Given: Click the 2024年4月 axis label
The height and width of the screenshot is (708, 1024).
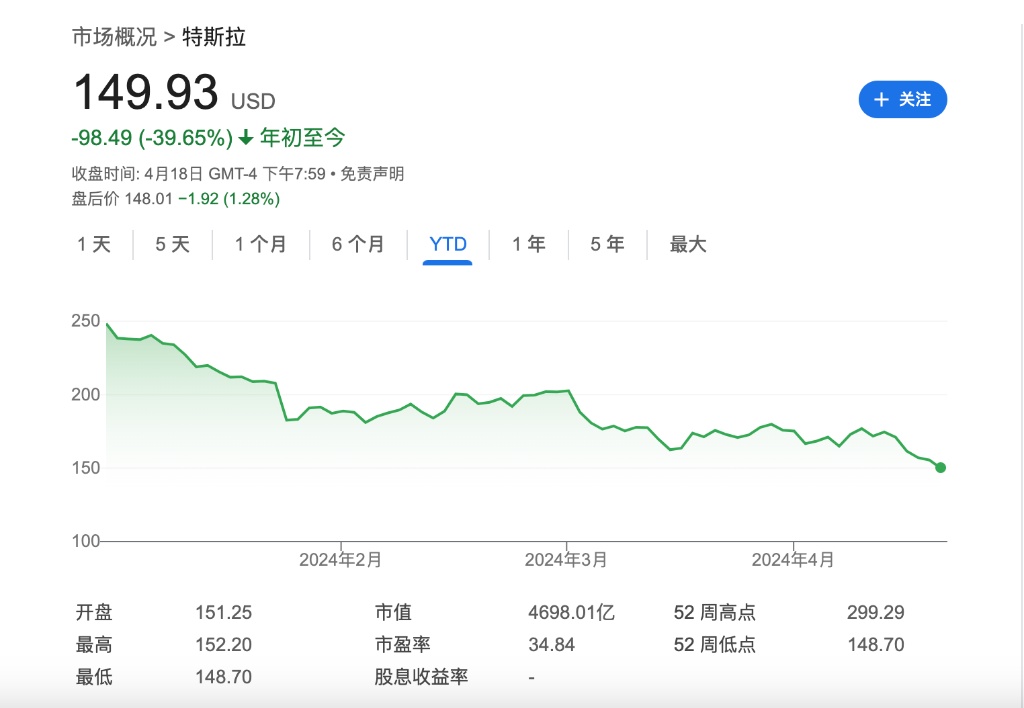Looking at the screenshot, I should [x=792, y=560].
